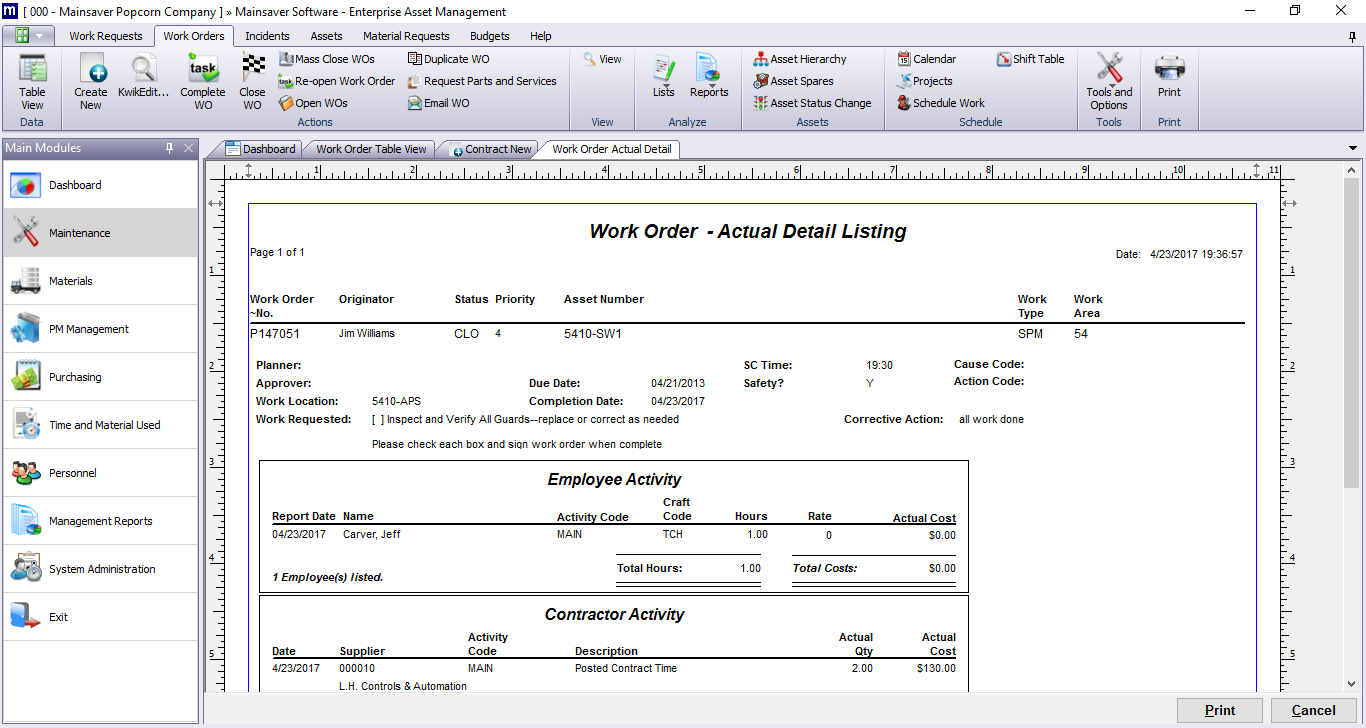The height and width of the screenshot is (728, 1366).
Task: Switch to the Work Order Table View tab
Action: (371, 149)
